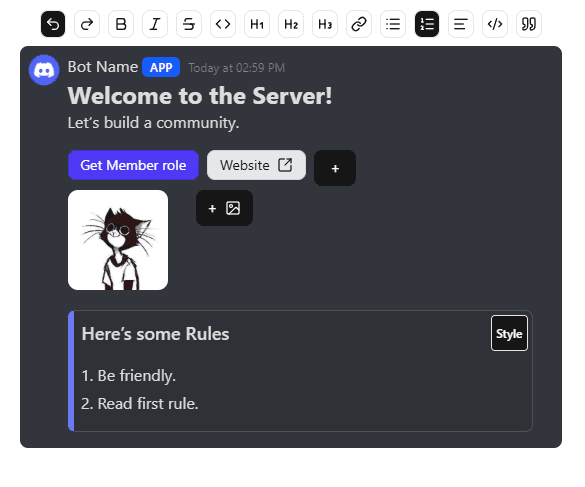
Task: Open the Website link button
Action: point(256,165)
